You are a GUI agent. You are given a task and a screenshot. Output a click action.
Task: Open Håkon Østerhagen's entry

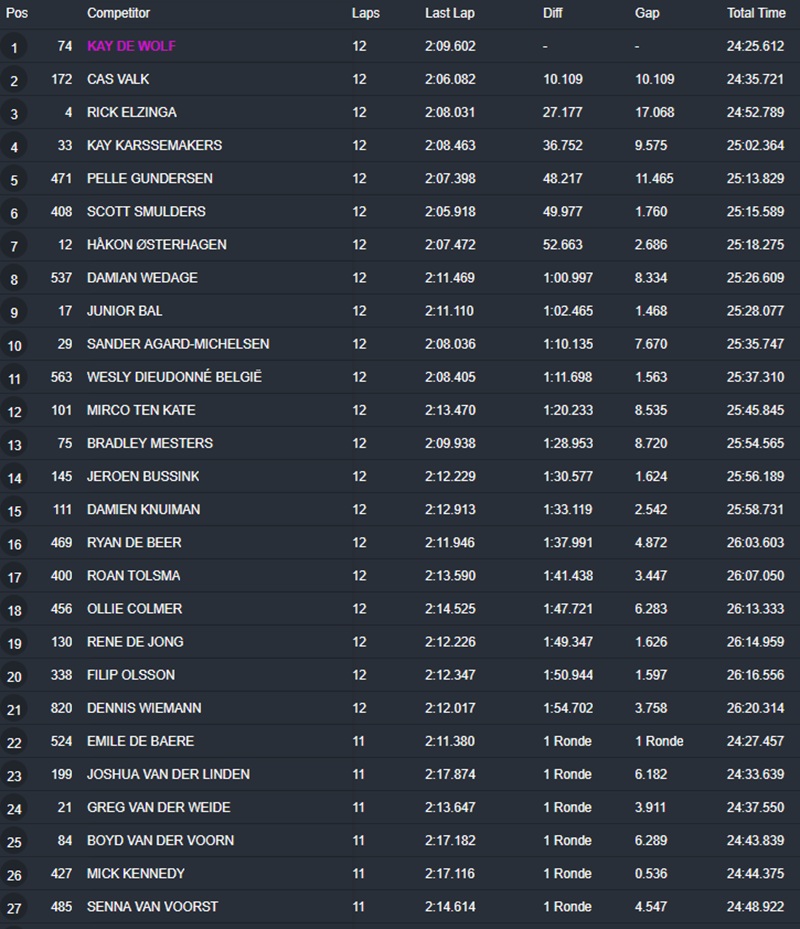tap(156, 244)
